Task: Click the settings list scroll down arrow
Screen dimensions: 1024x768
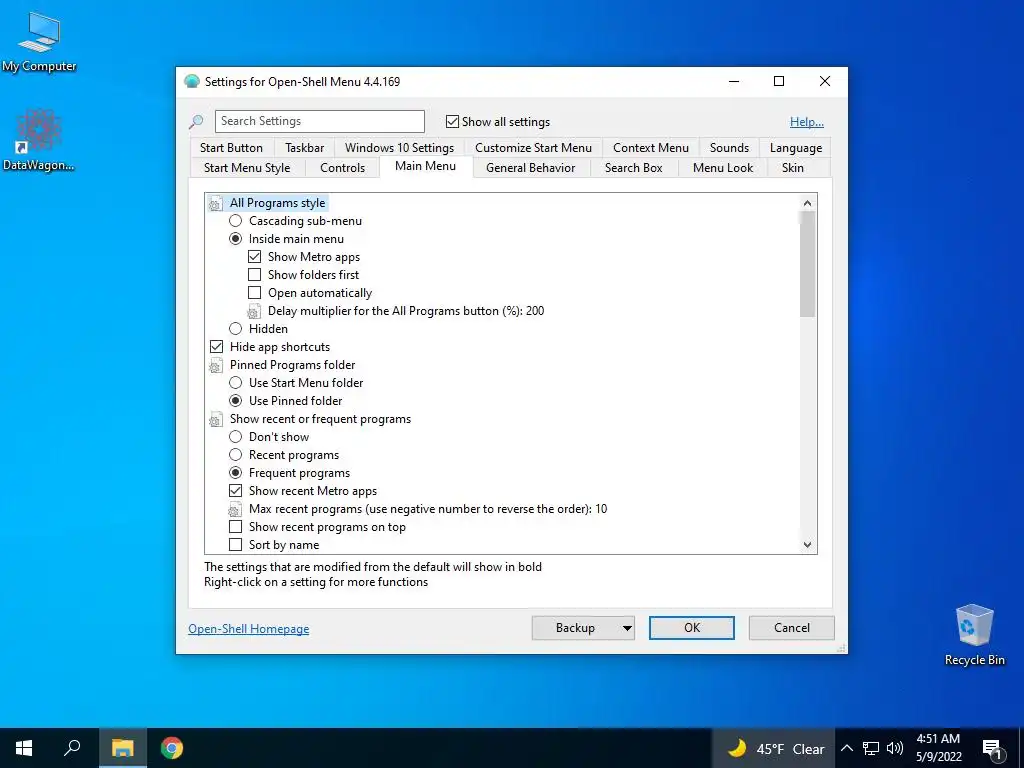Action: pos(808,545)
